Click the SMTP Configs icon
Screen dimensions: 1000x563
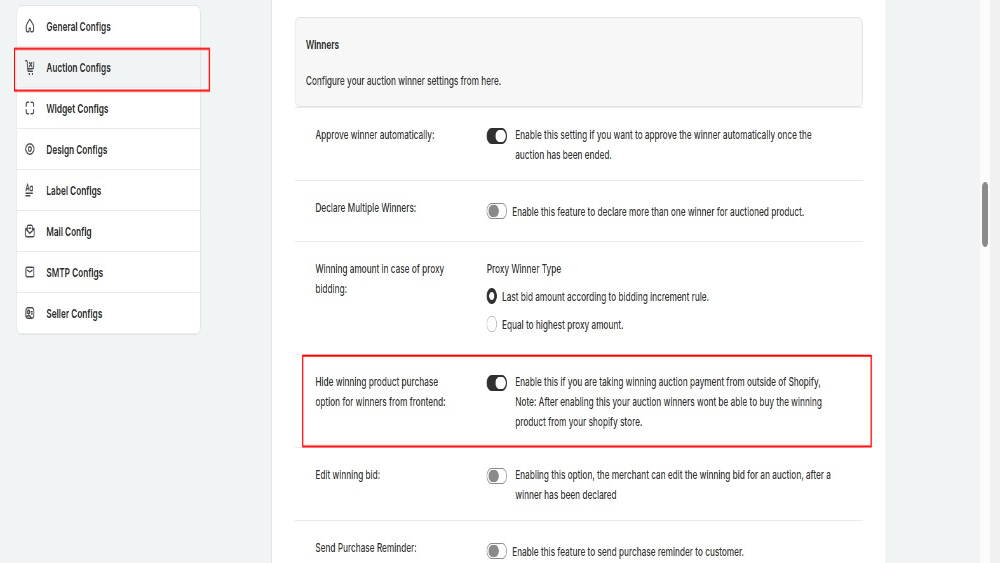[30, 272]
